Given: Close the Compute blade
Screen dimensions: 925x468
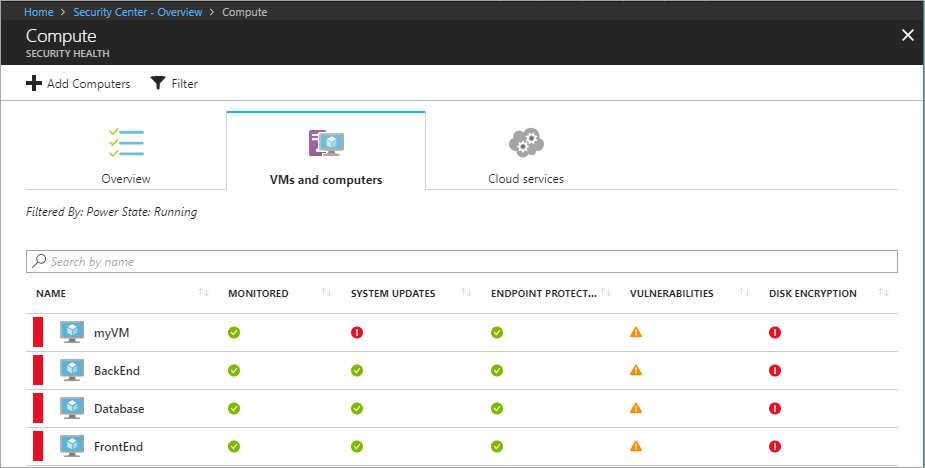Looking at the screenshot, I should [908, 36].
